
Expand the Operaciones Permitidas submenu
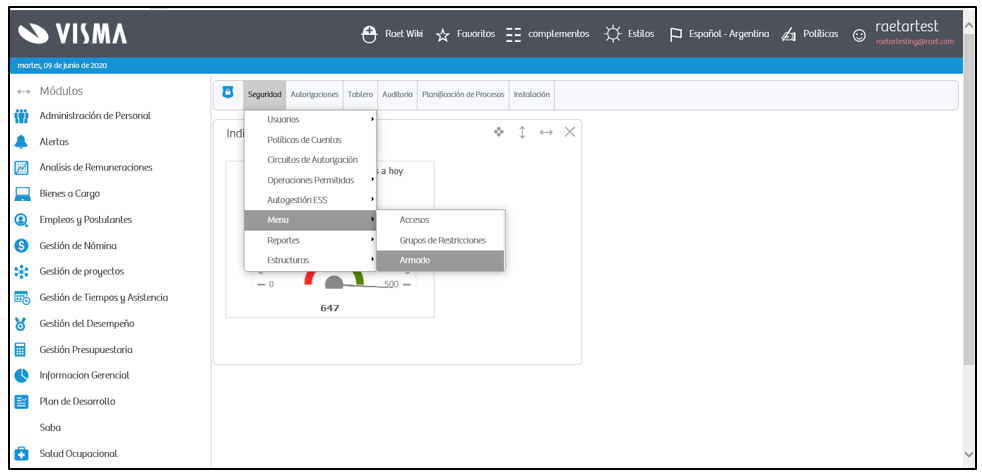click(x=310, y=180)
